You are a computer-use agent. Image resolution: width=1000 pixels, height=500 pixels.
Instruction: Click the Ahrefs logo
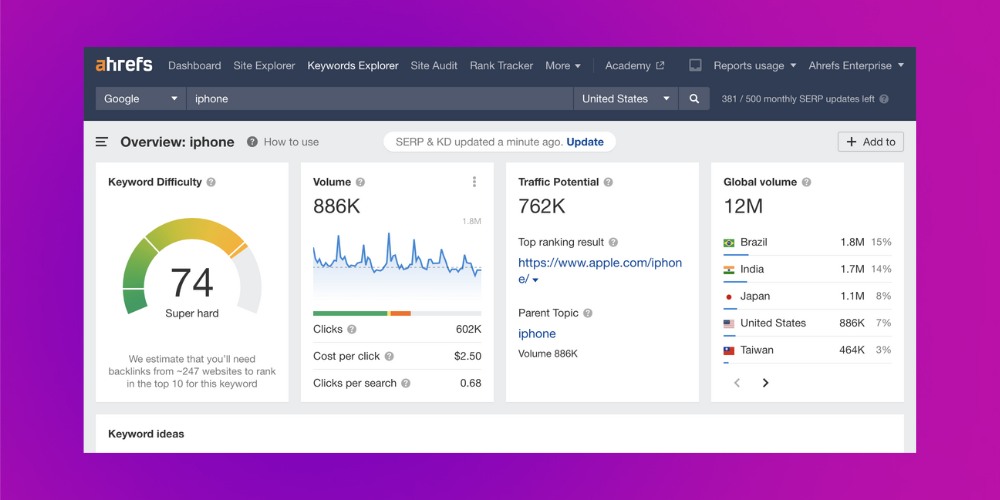click(124, 65)
